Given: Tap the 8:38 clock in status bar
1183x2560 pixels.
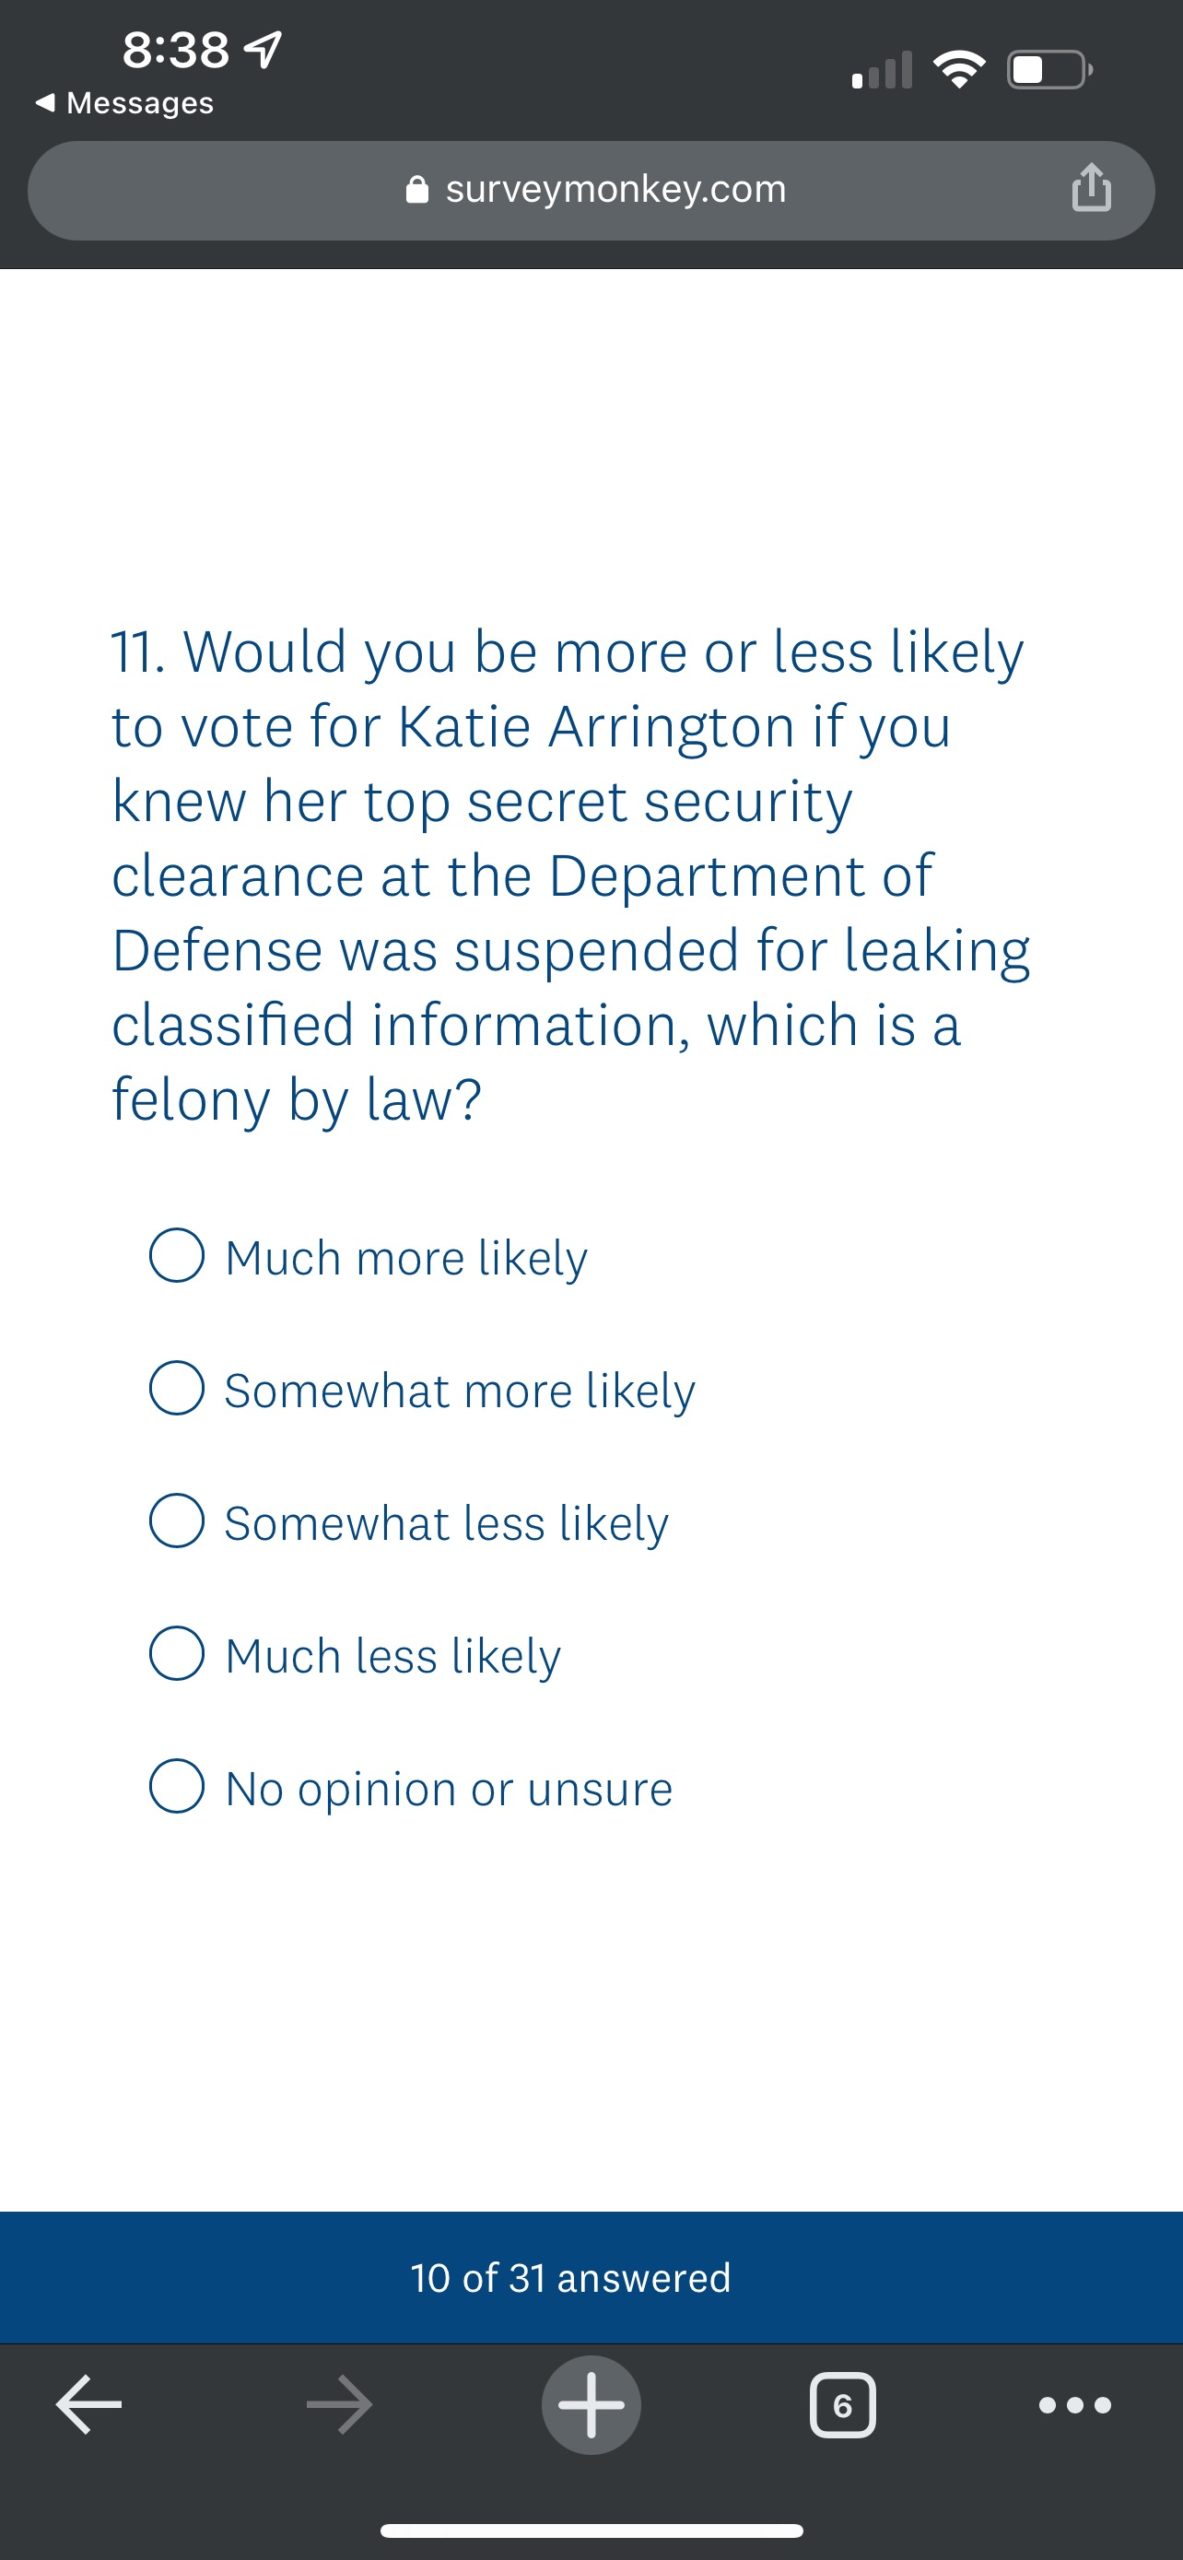Looking at the screenshot, I should tap(176, 49).
